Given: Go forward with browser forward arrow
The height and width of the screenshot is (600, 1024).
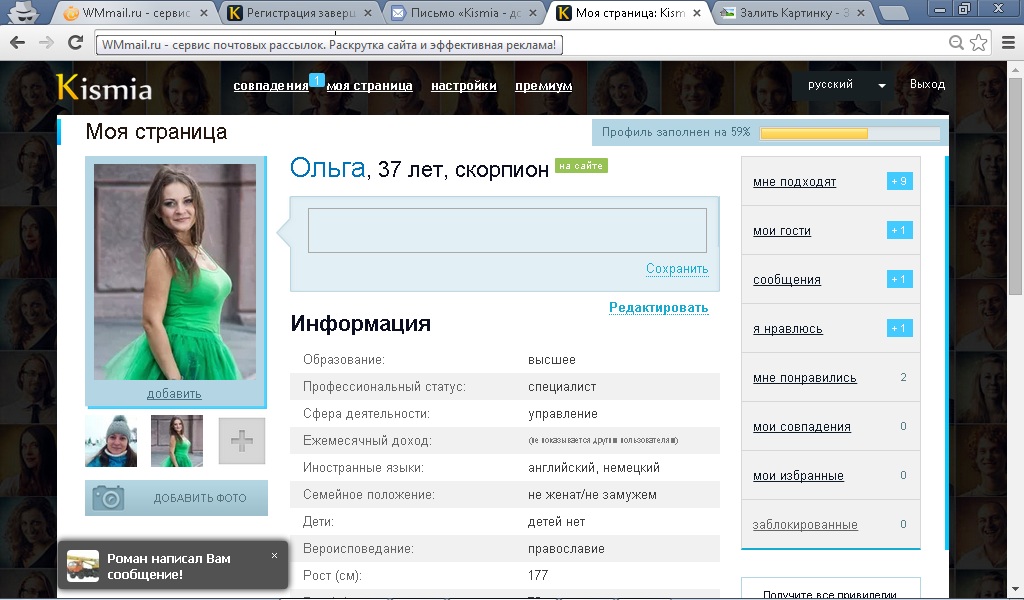Looking at the screenshot, I should [x=46, y=42].
